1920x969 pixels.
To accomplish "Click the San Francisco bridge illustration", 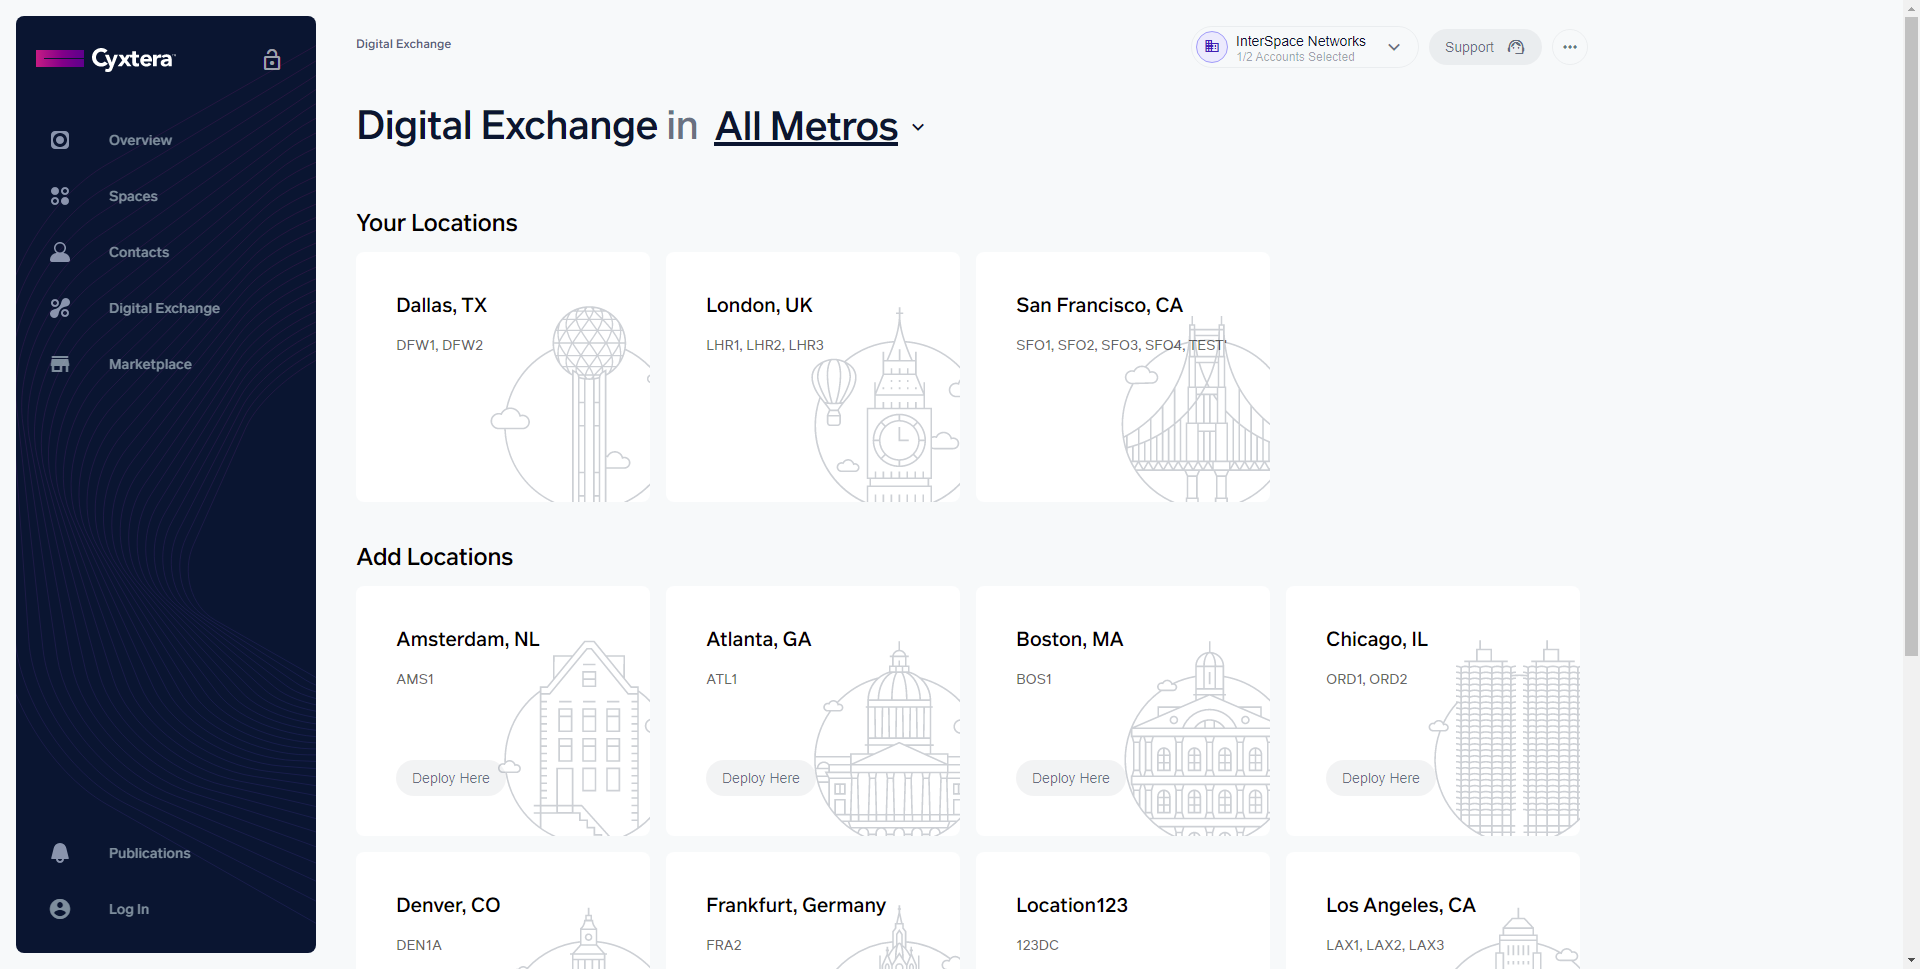I will tap(1196, 410).
